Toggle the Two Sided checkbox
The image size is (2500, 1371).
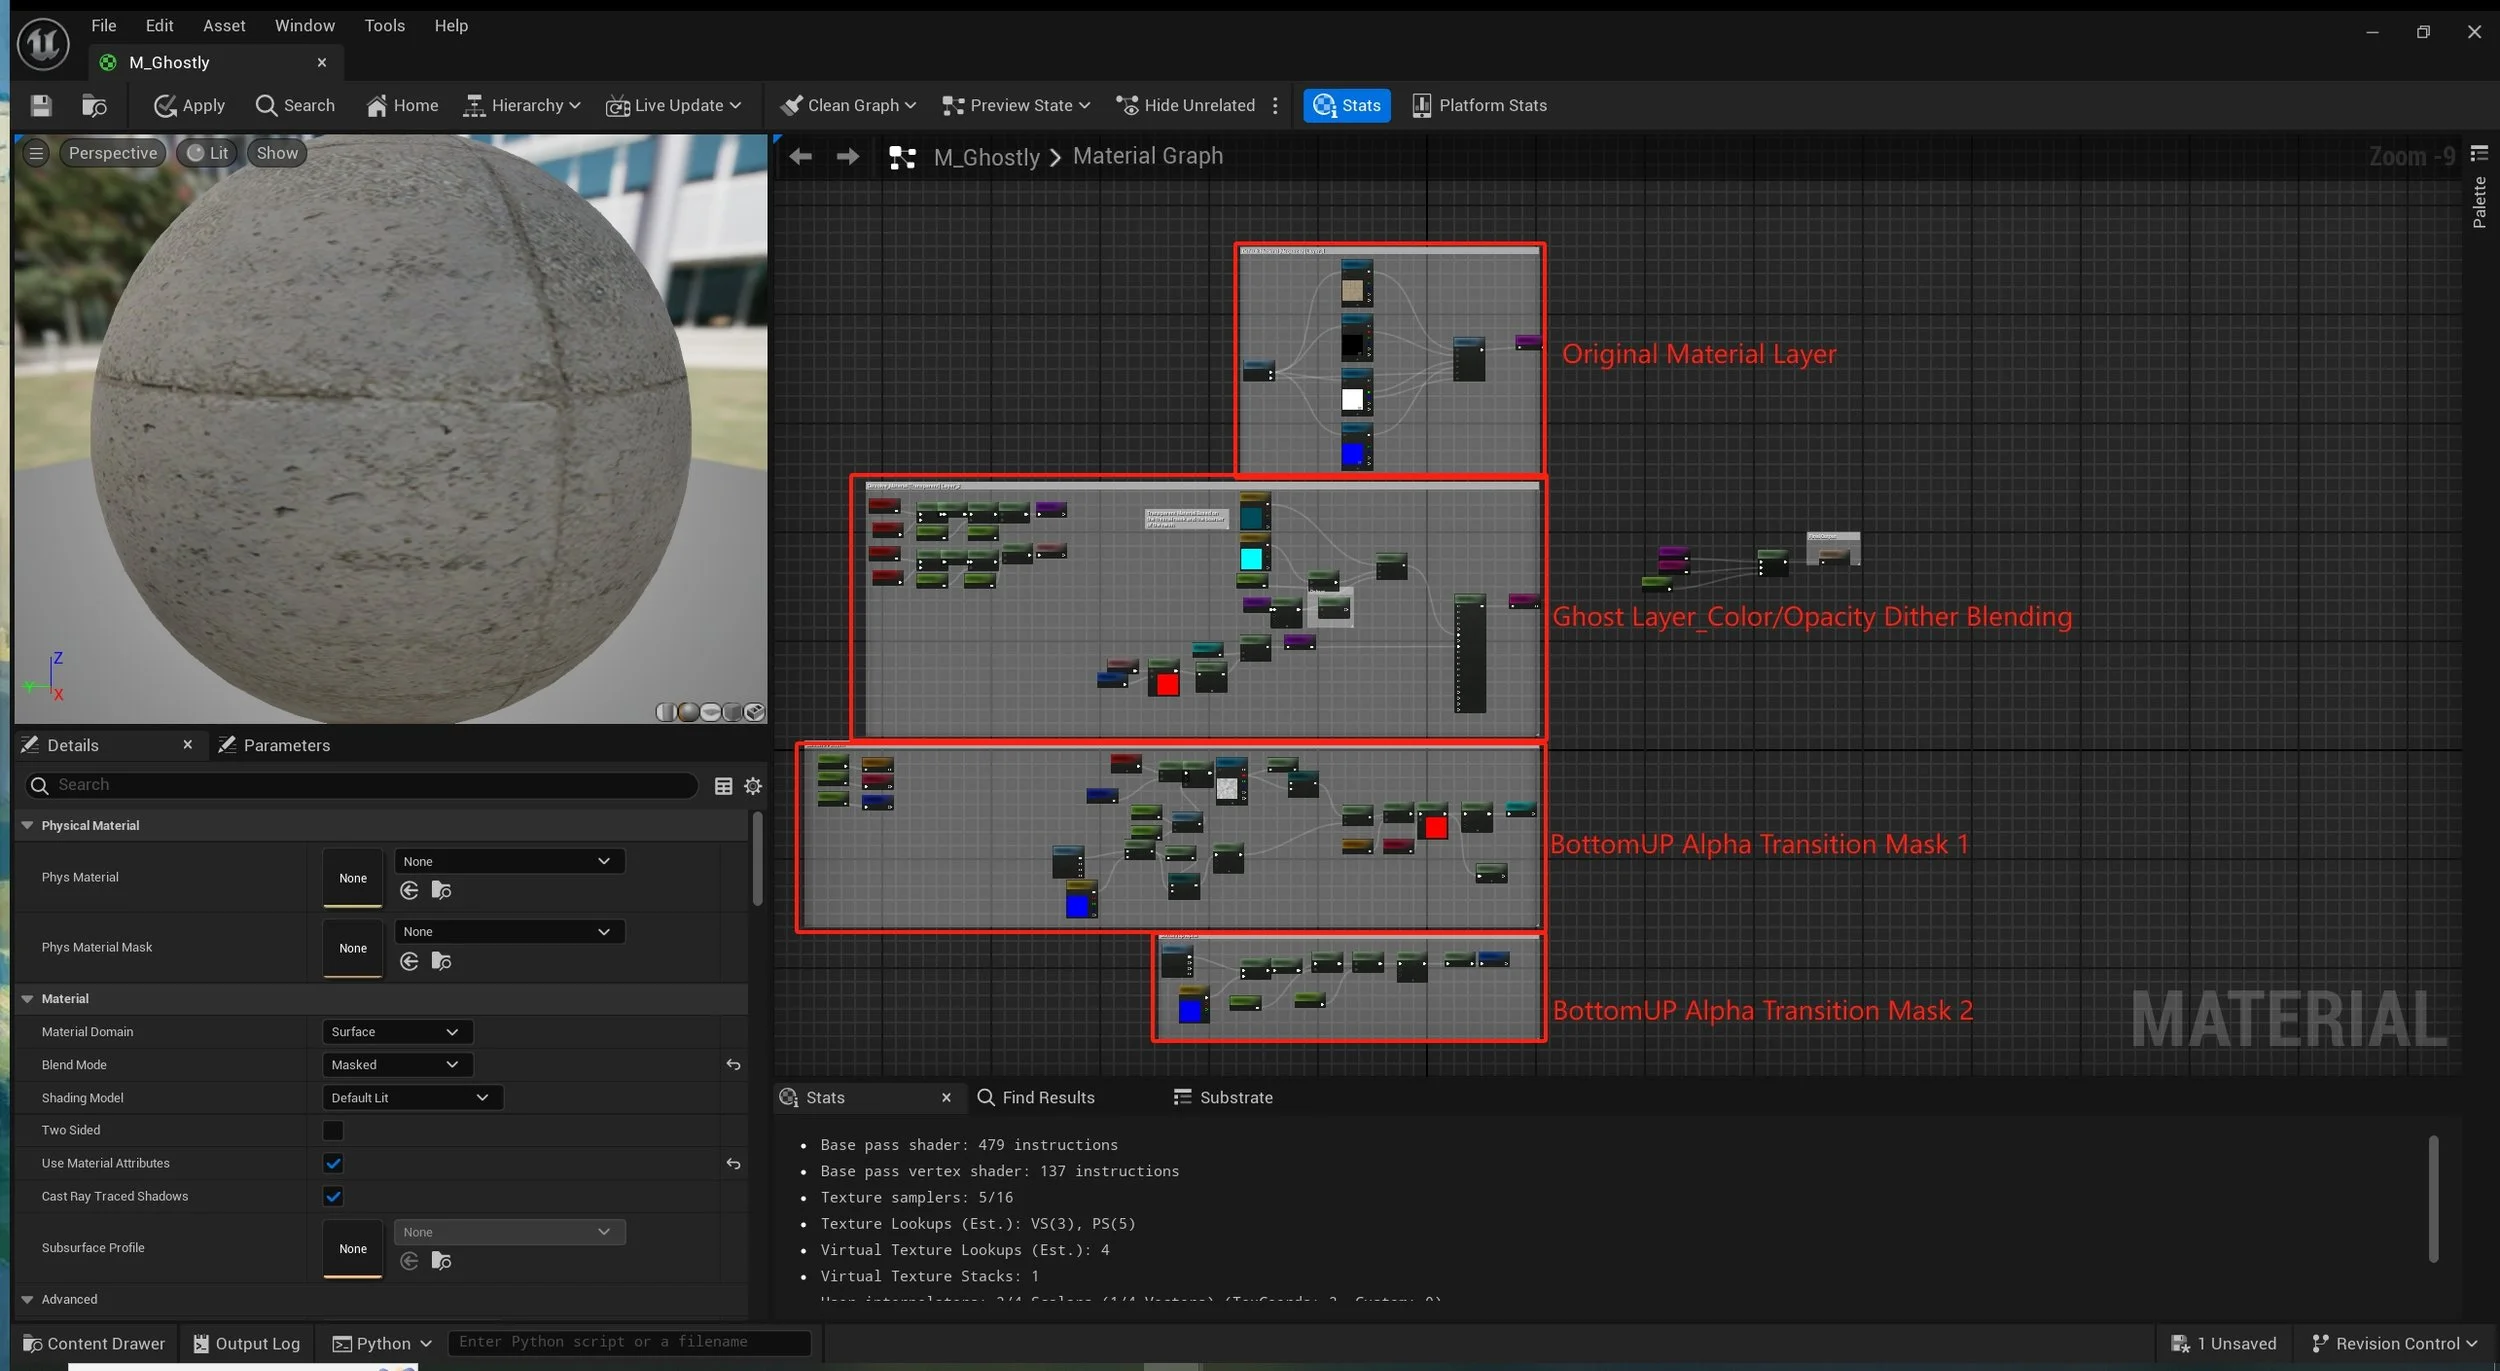[333, 1130]
